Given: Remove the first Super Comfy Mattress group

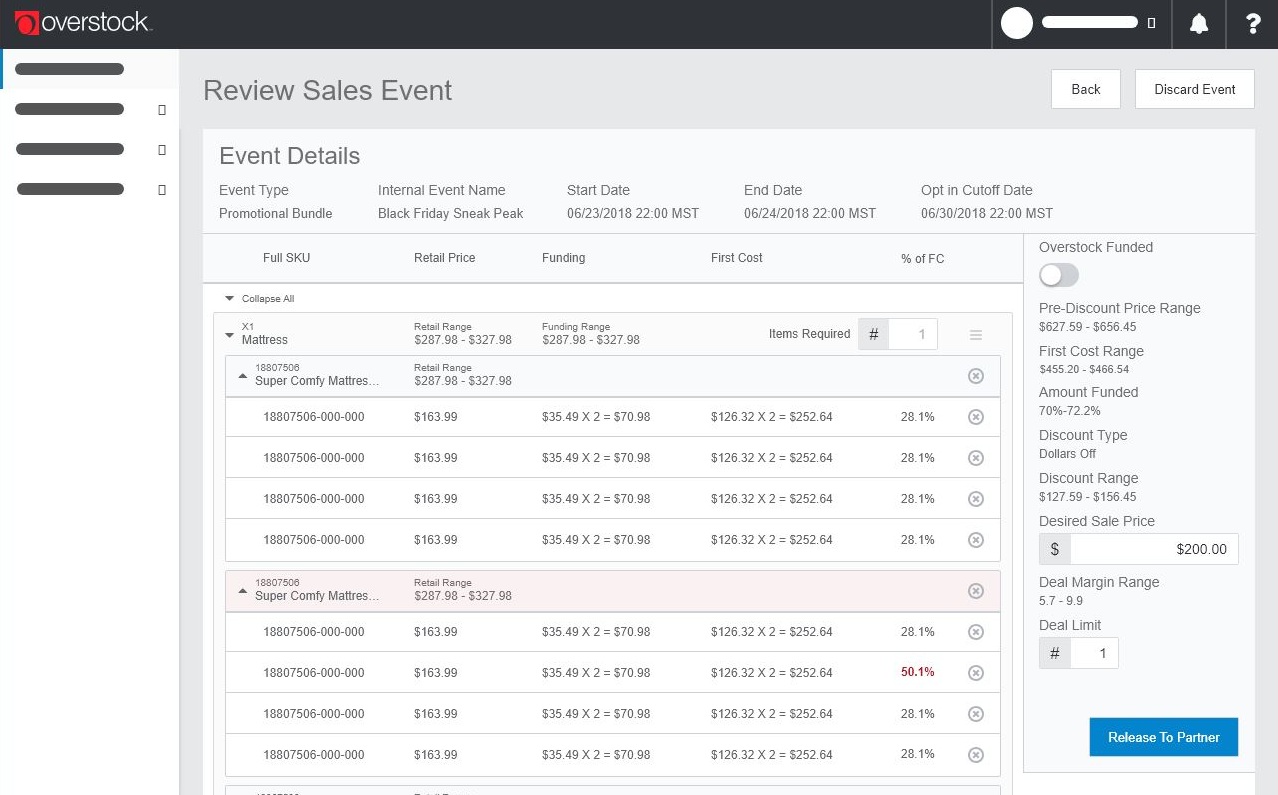Looking at the screenshot, I should 976,376.
